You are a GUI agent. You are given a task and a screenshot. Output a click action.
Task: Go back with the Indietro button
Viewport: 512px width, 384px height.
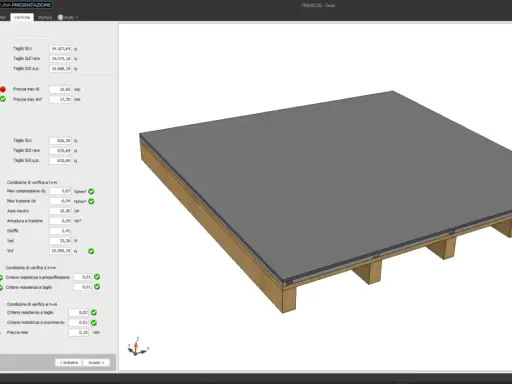[69, 362]
